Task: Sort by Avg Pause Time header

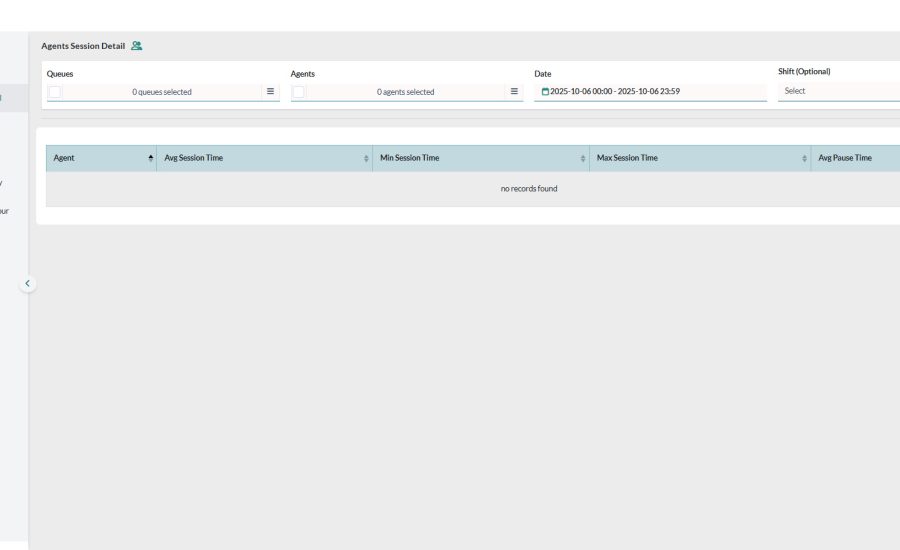Action: point(845,158)
